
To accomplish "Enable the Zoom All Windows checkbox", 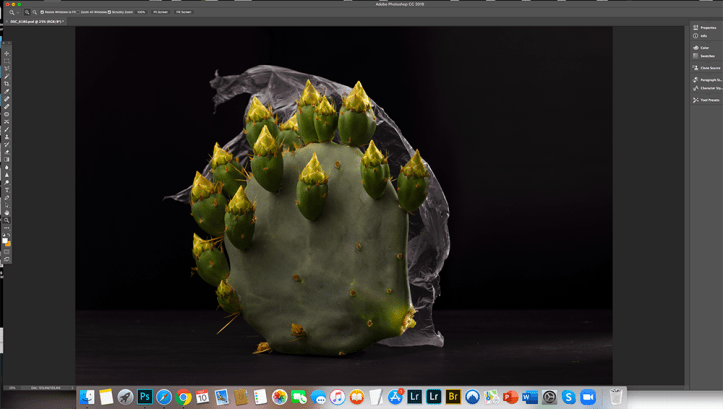I will tap(78, 12).
